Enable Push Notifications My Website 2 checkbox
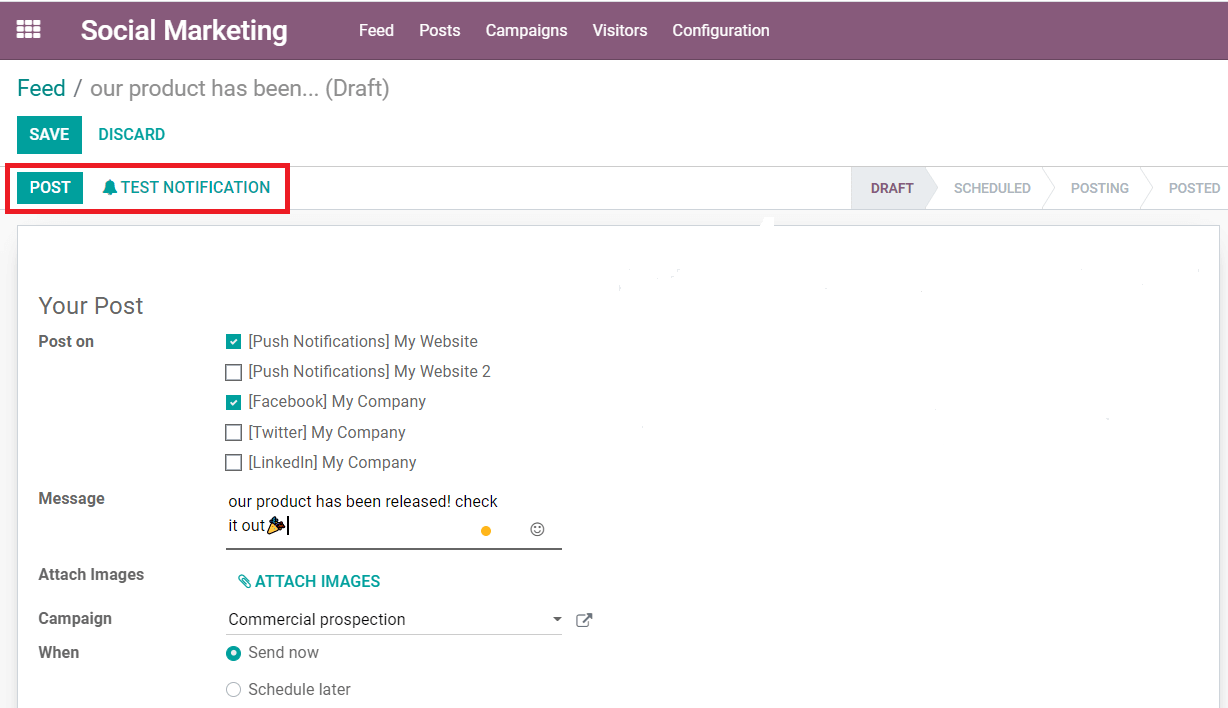 point(233,372)
